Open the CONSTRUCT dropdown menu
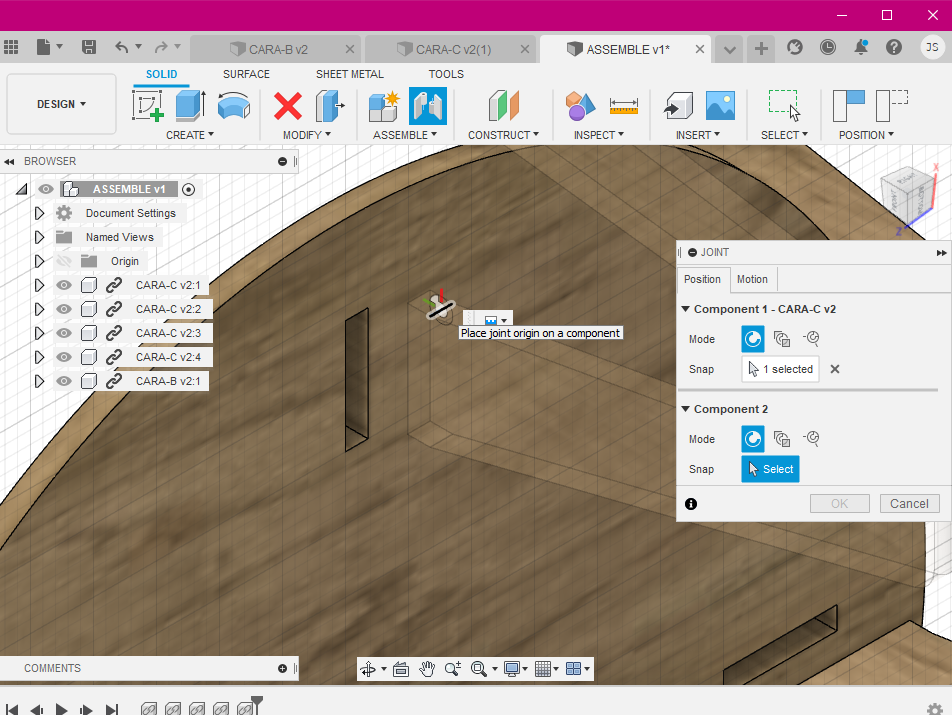 pyautogui.click(x=503, y=135)
